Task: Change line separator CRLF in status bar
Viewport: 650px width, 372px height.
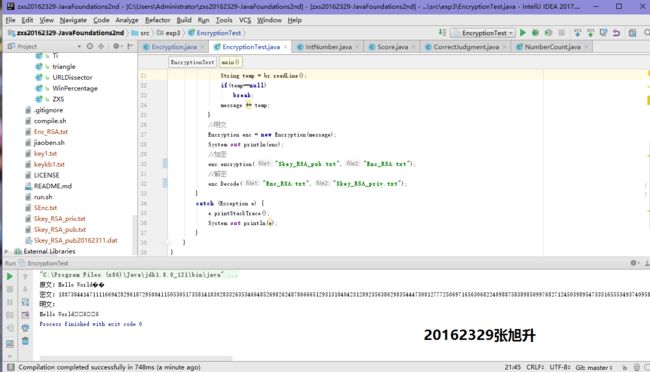Action: point(535,367)
